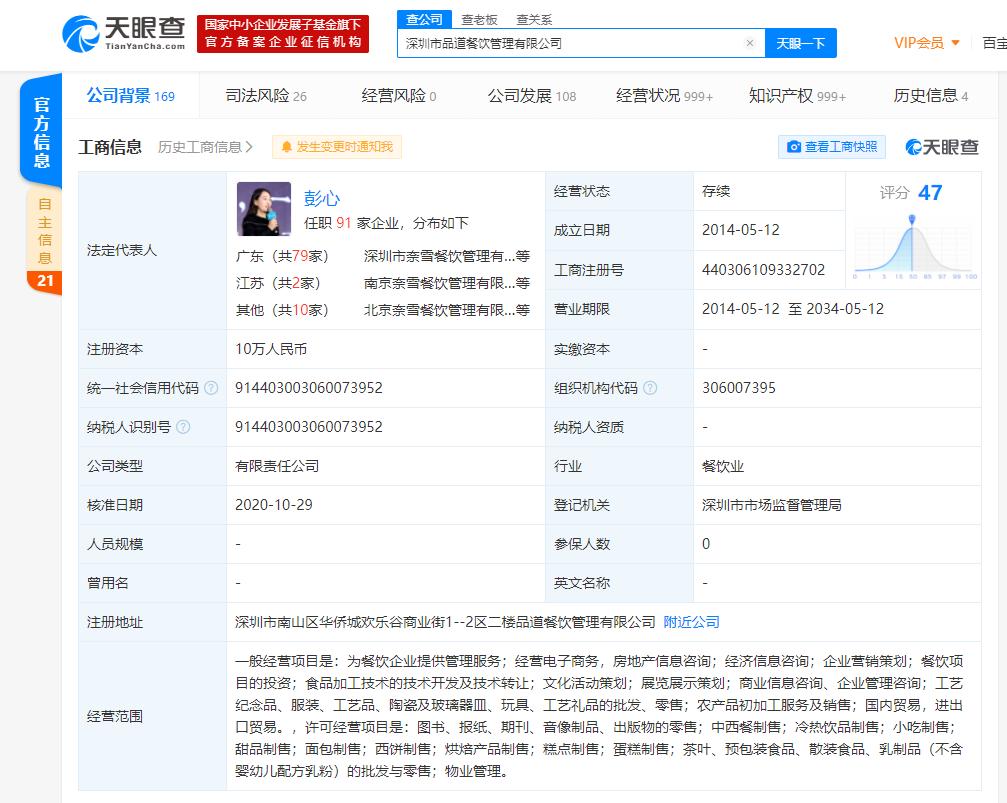This screenshot has height=803, width=1007.
Task: Open the 附近公司 link
Action: click(x=691, y=622)
